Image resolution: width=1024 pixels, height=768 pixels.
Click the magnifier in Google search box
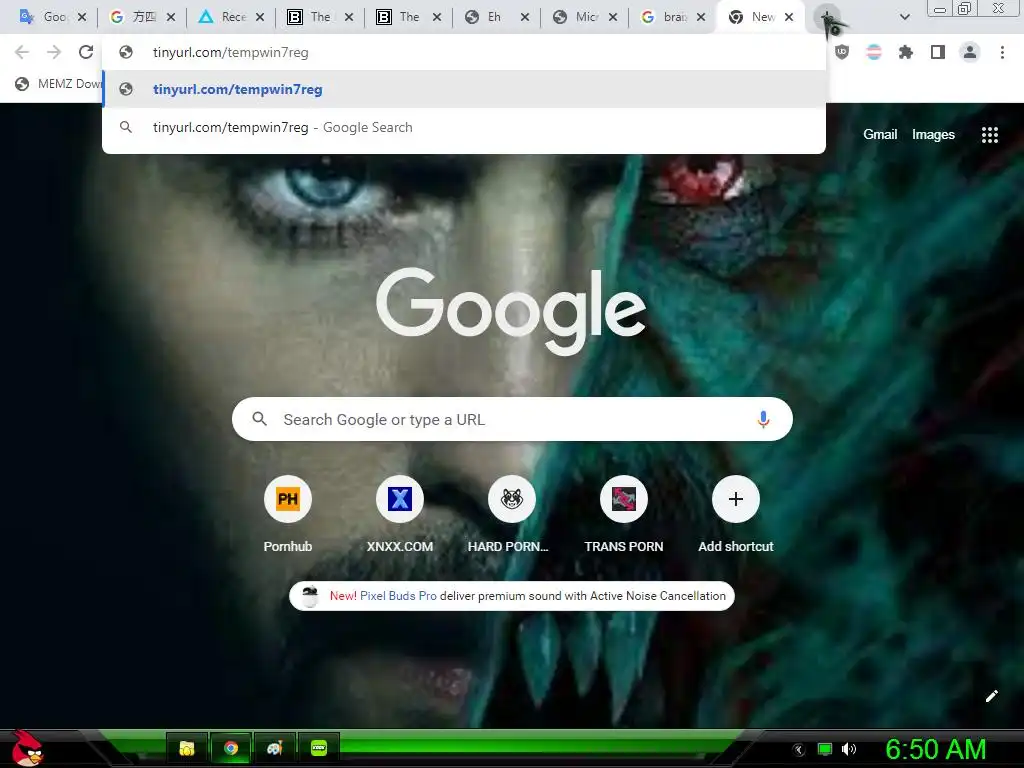[259, 419]
